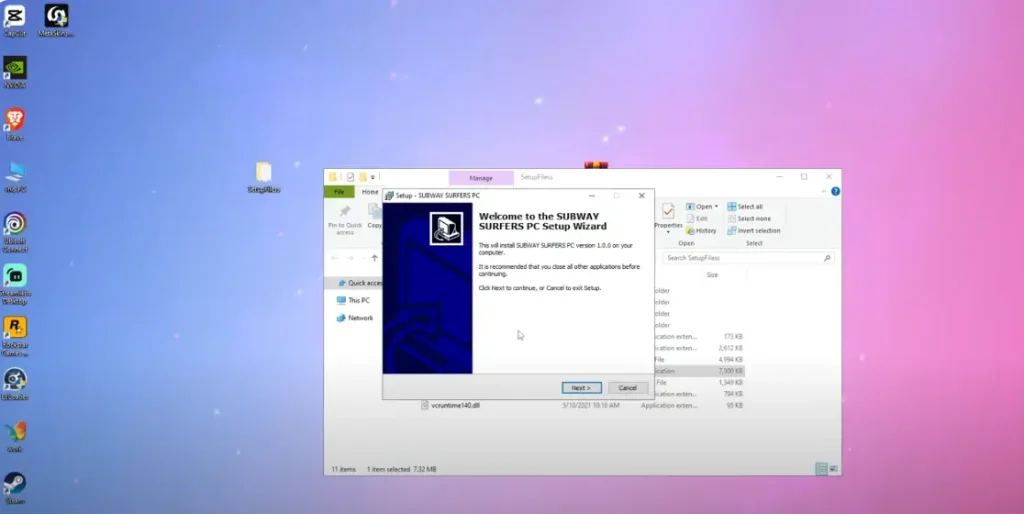1024x514 pixels.
Task: Select This PC in navigation pane
Action: pyautogui.click(x=353, y=300)
